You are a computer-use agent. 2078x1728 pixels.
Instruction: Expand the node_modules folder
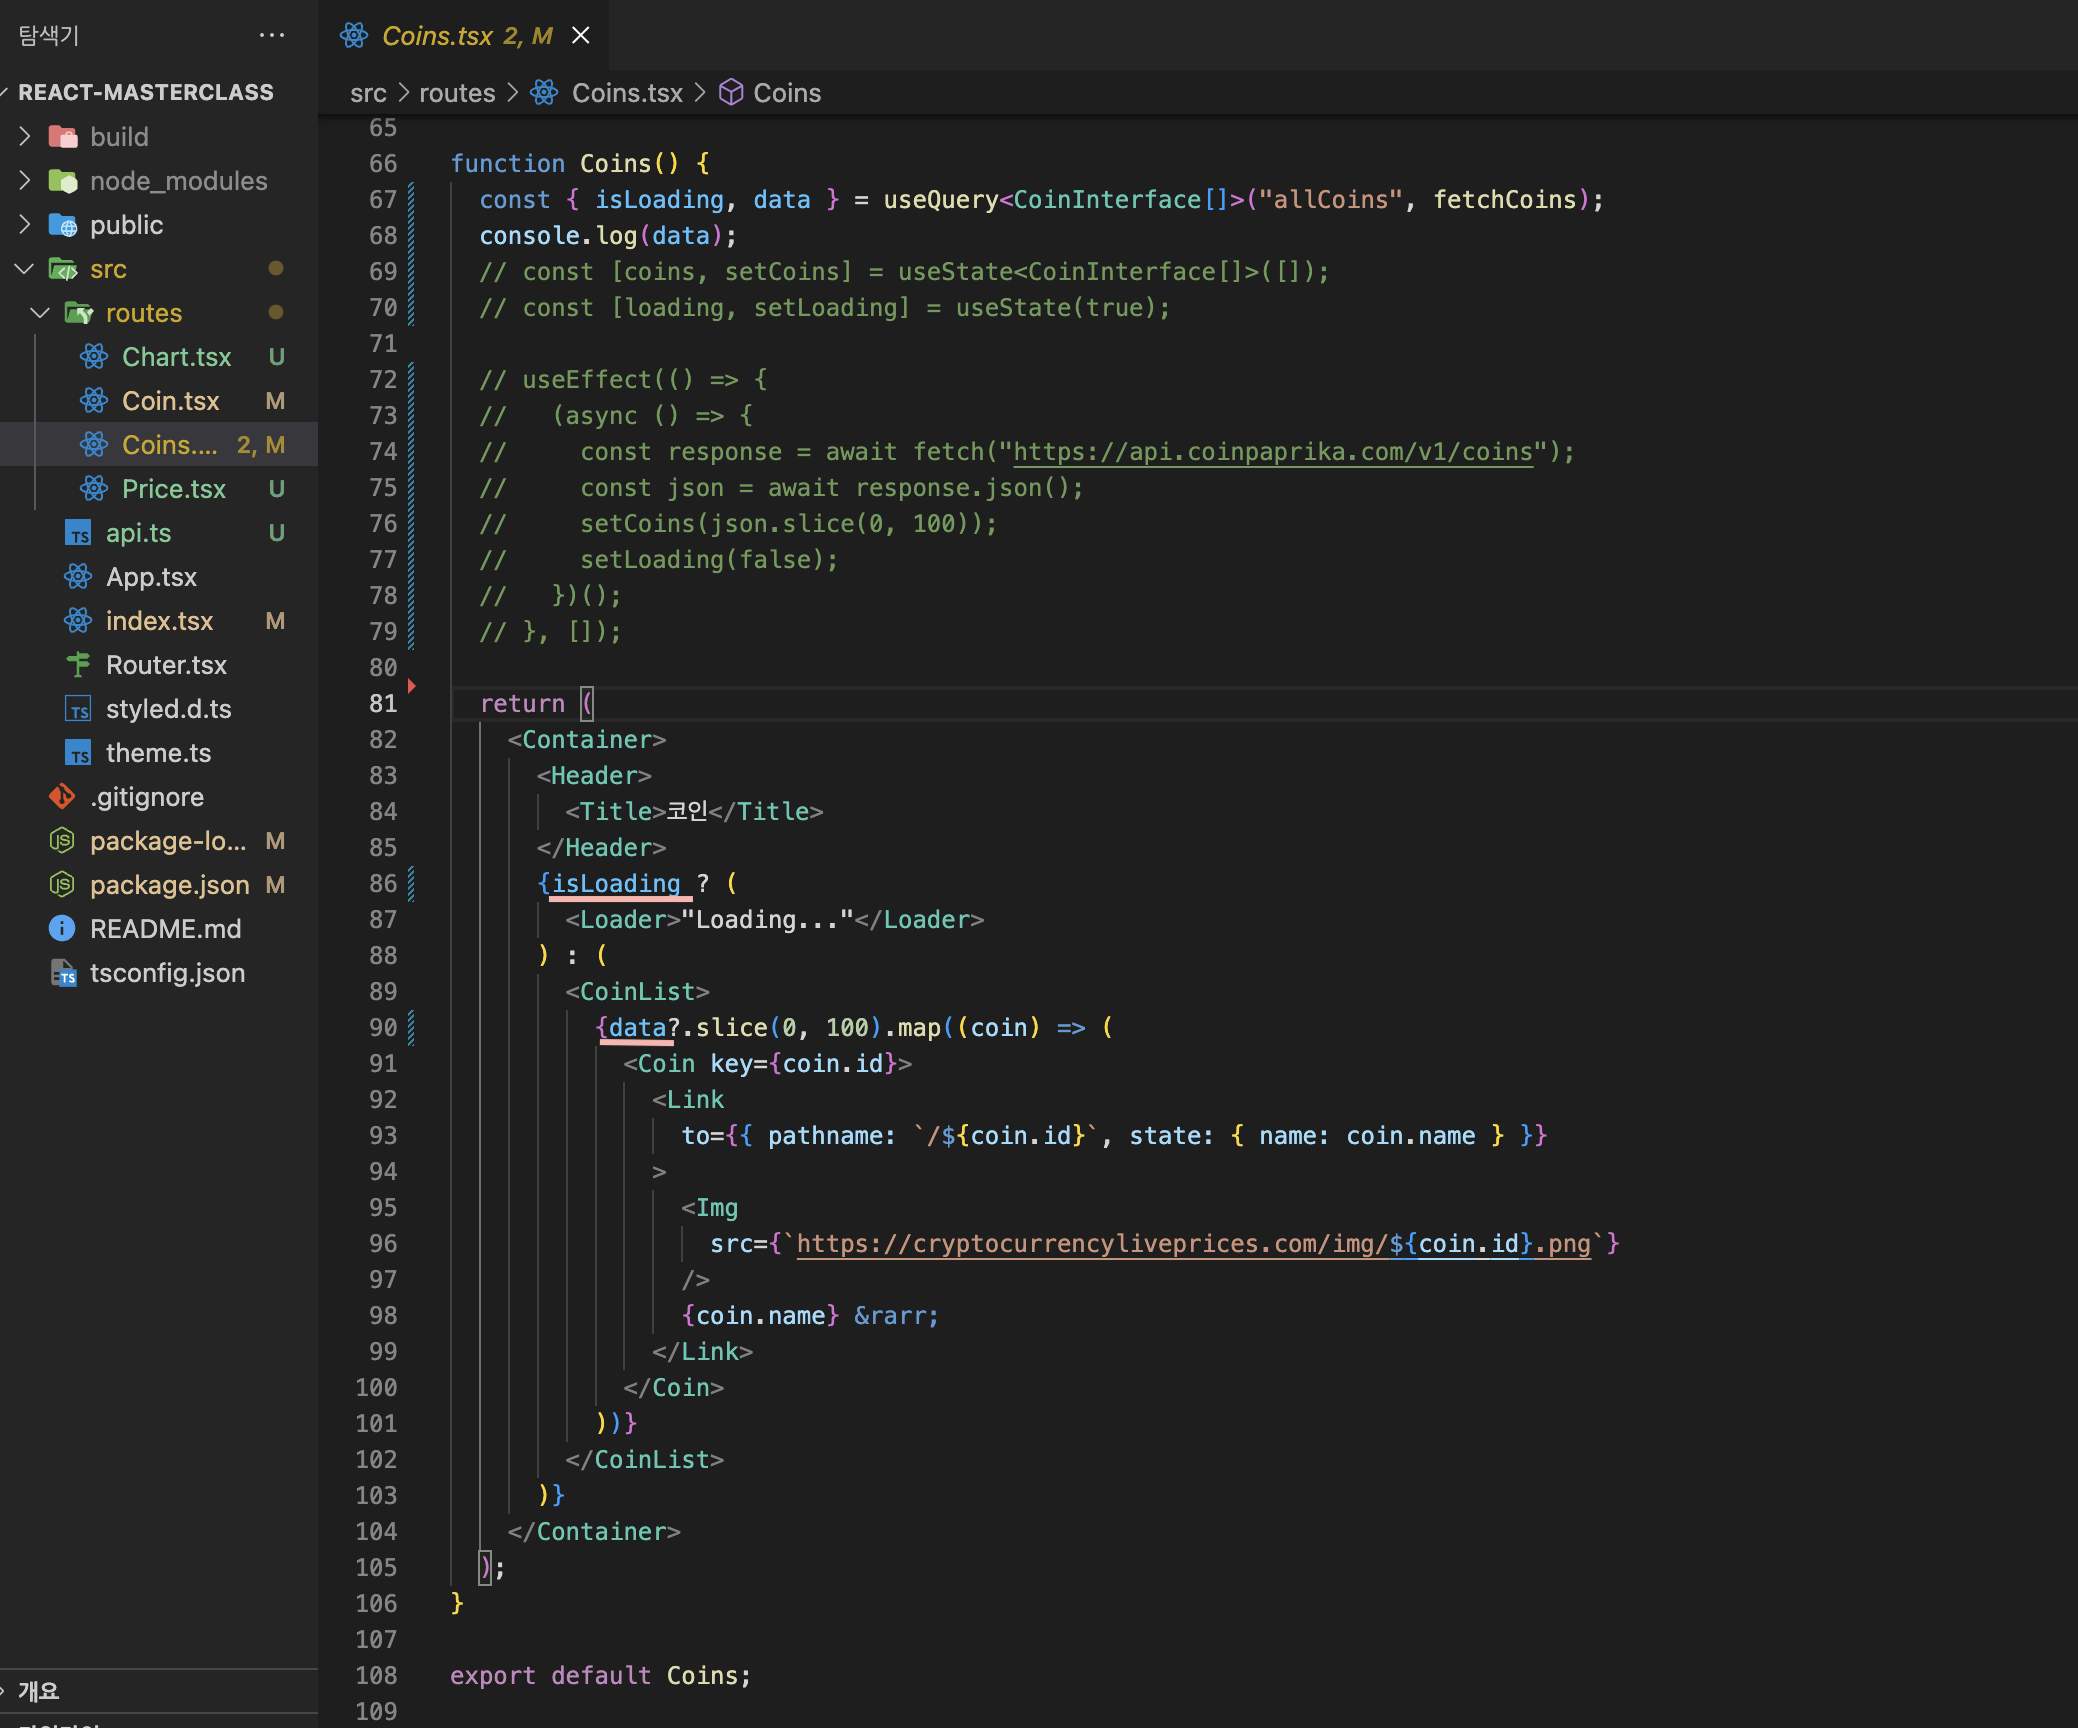(x=25, y=181)
